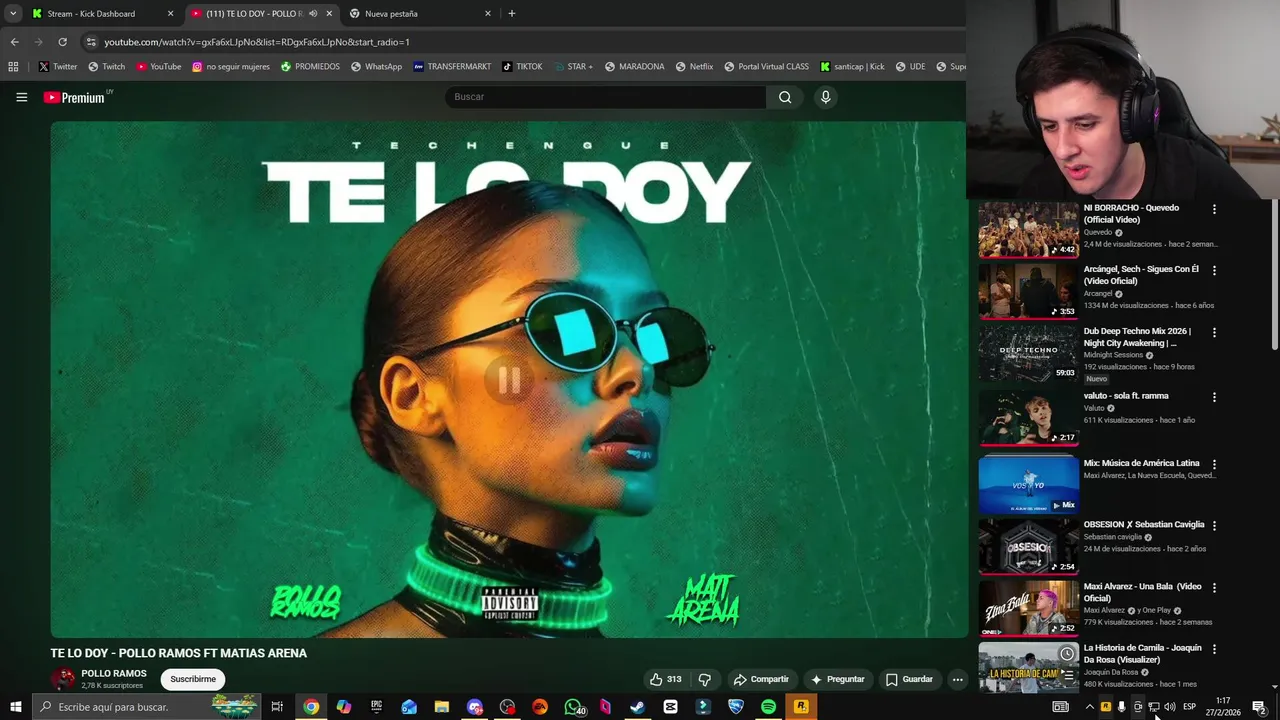Open File Explorer from the taskbar
Viewport: 1280px width, 720px height.
click(x=442, y=707)
